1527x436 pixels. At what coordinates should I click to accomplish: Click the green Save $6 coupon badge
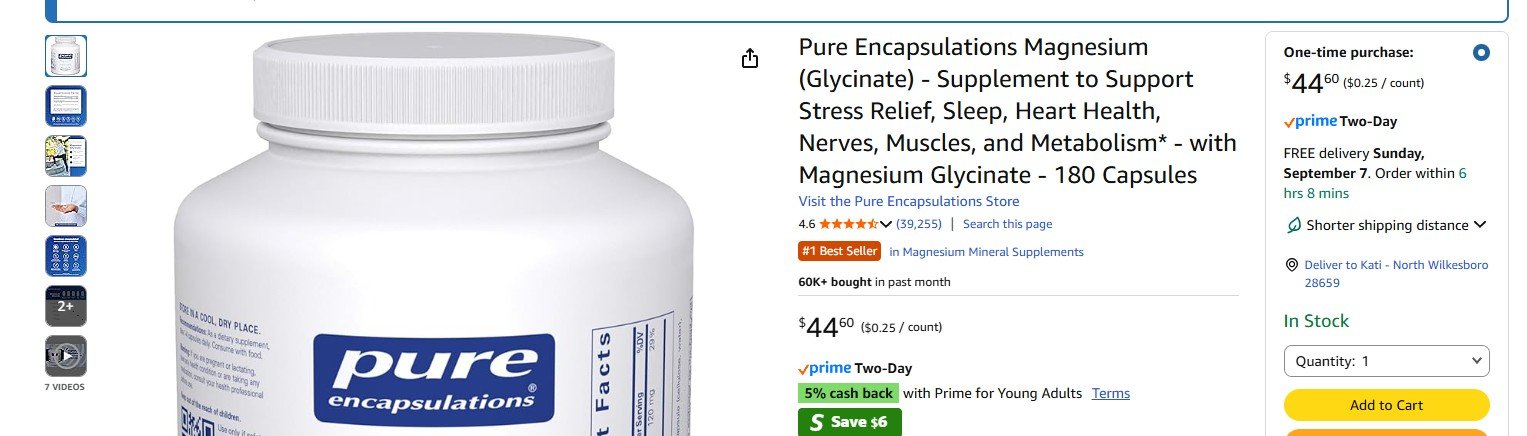tap(849, 422)
